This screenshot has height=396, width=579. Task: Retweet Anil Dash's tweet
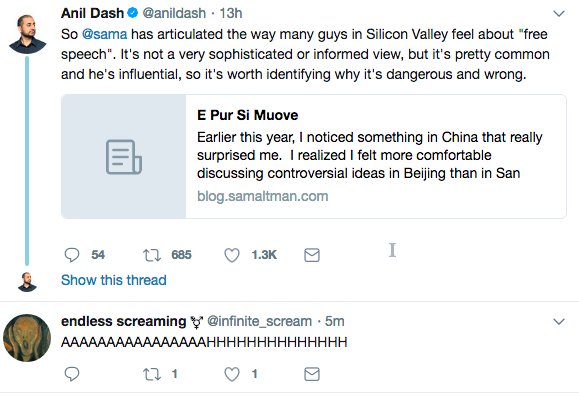click(x=152, y=255)
